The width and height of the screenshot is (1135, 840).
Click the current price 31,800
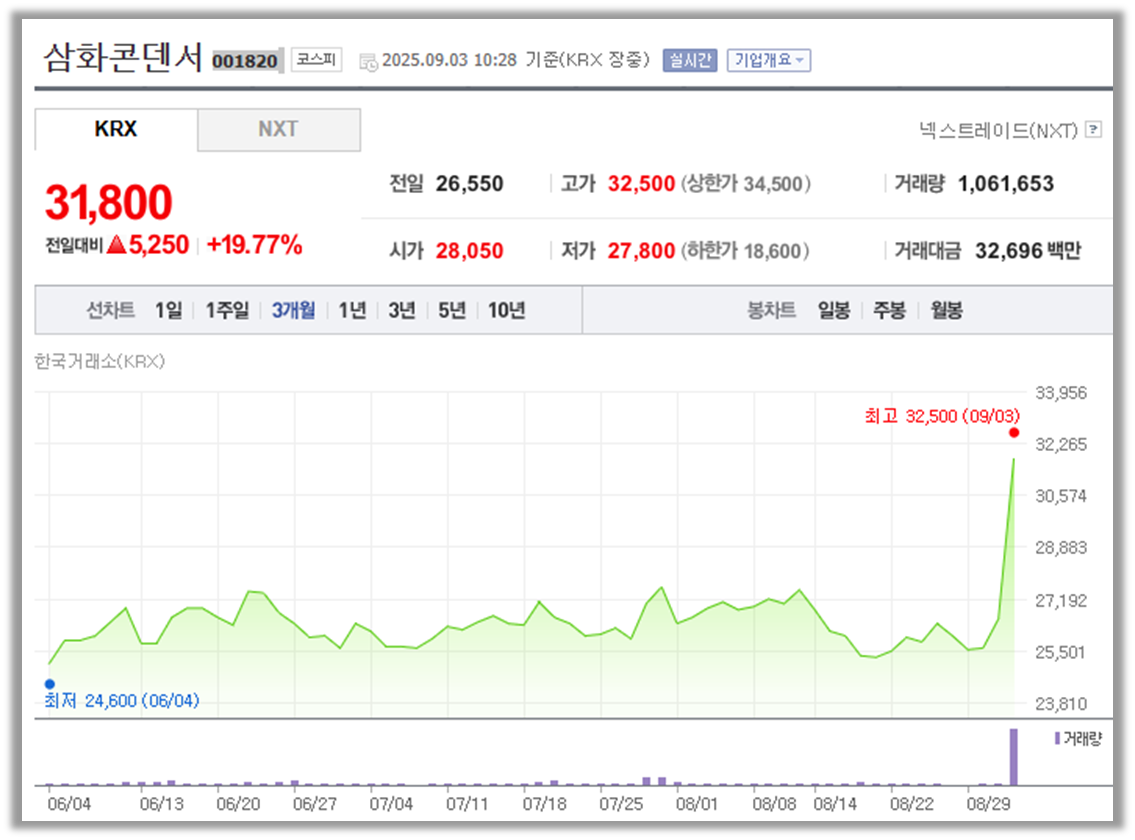pos(109,202)
